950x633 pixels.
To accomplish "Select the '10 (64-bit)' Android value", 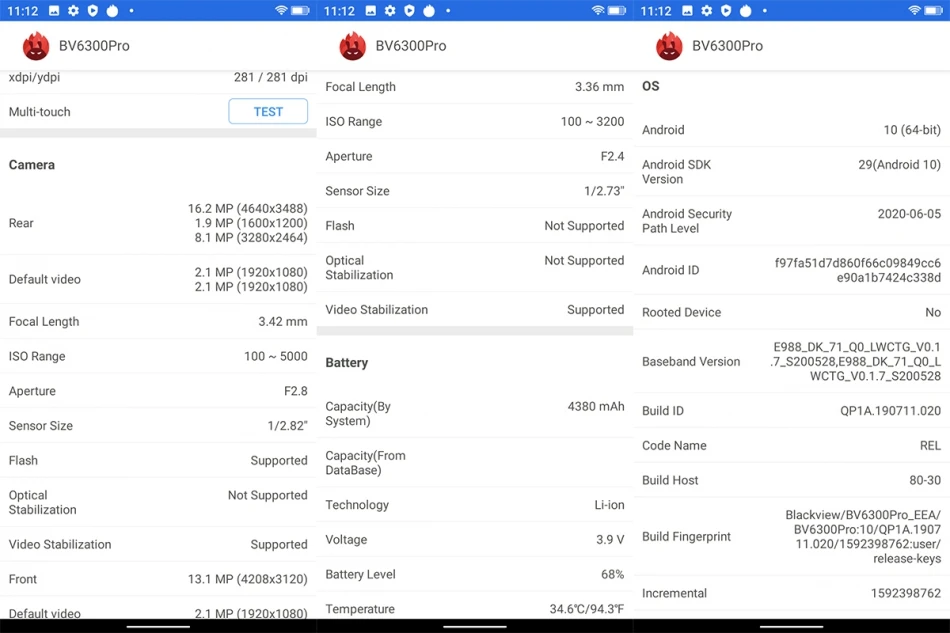I will [912, 130].
